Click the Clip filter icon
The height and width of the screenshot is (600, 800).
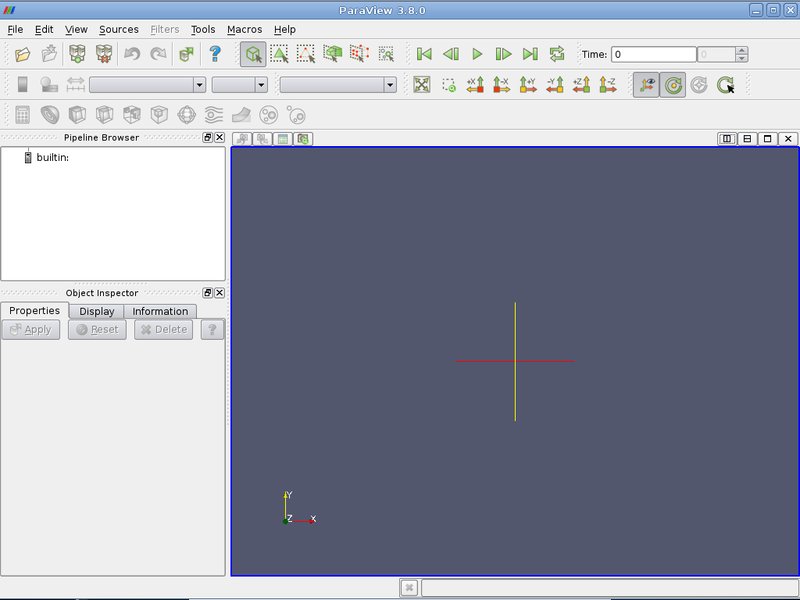[x=77, y=115]
